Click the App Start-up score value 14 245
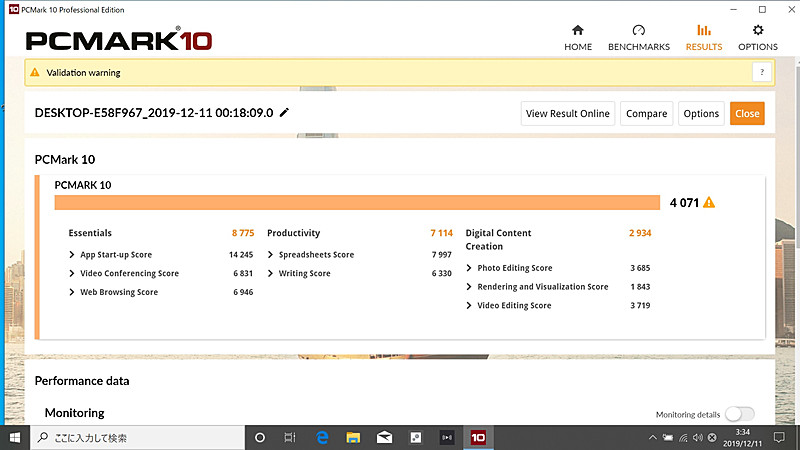This screenshot has height=450, width=800. (x=241, y=255)
